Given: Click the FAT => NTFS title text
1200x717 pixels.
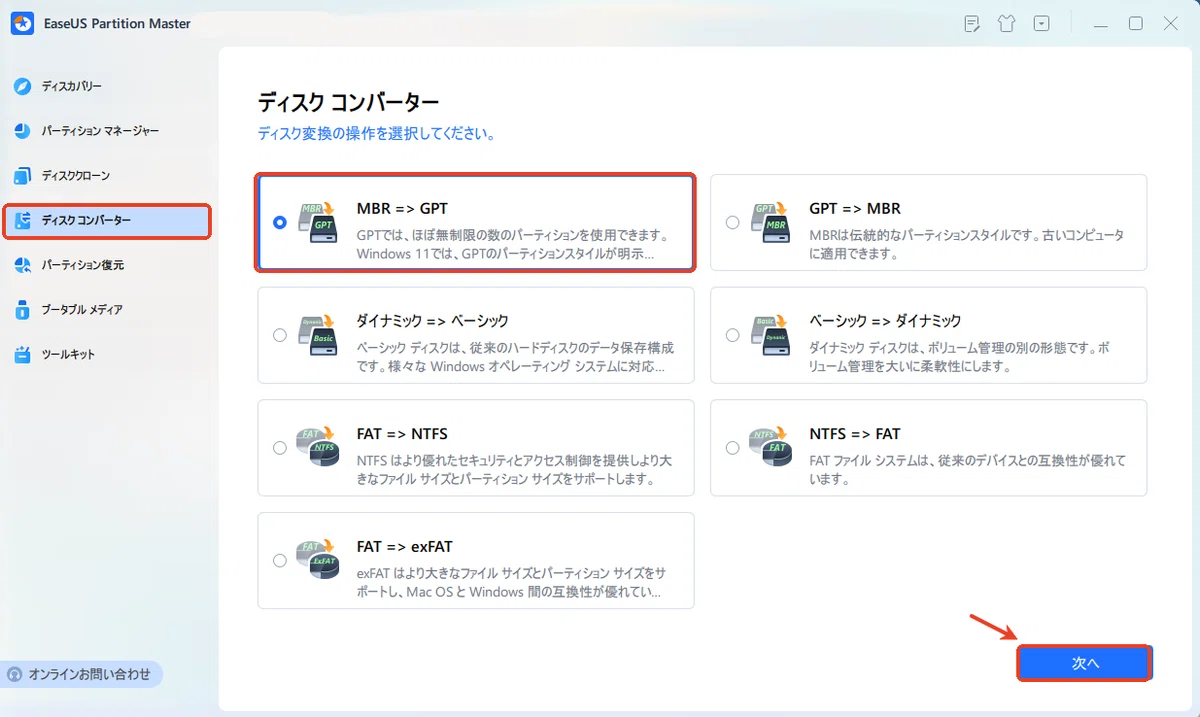Looking at the screenshot, I should pos(402,434).
